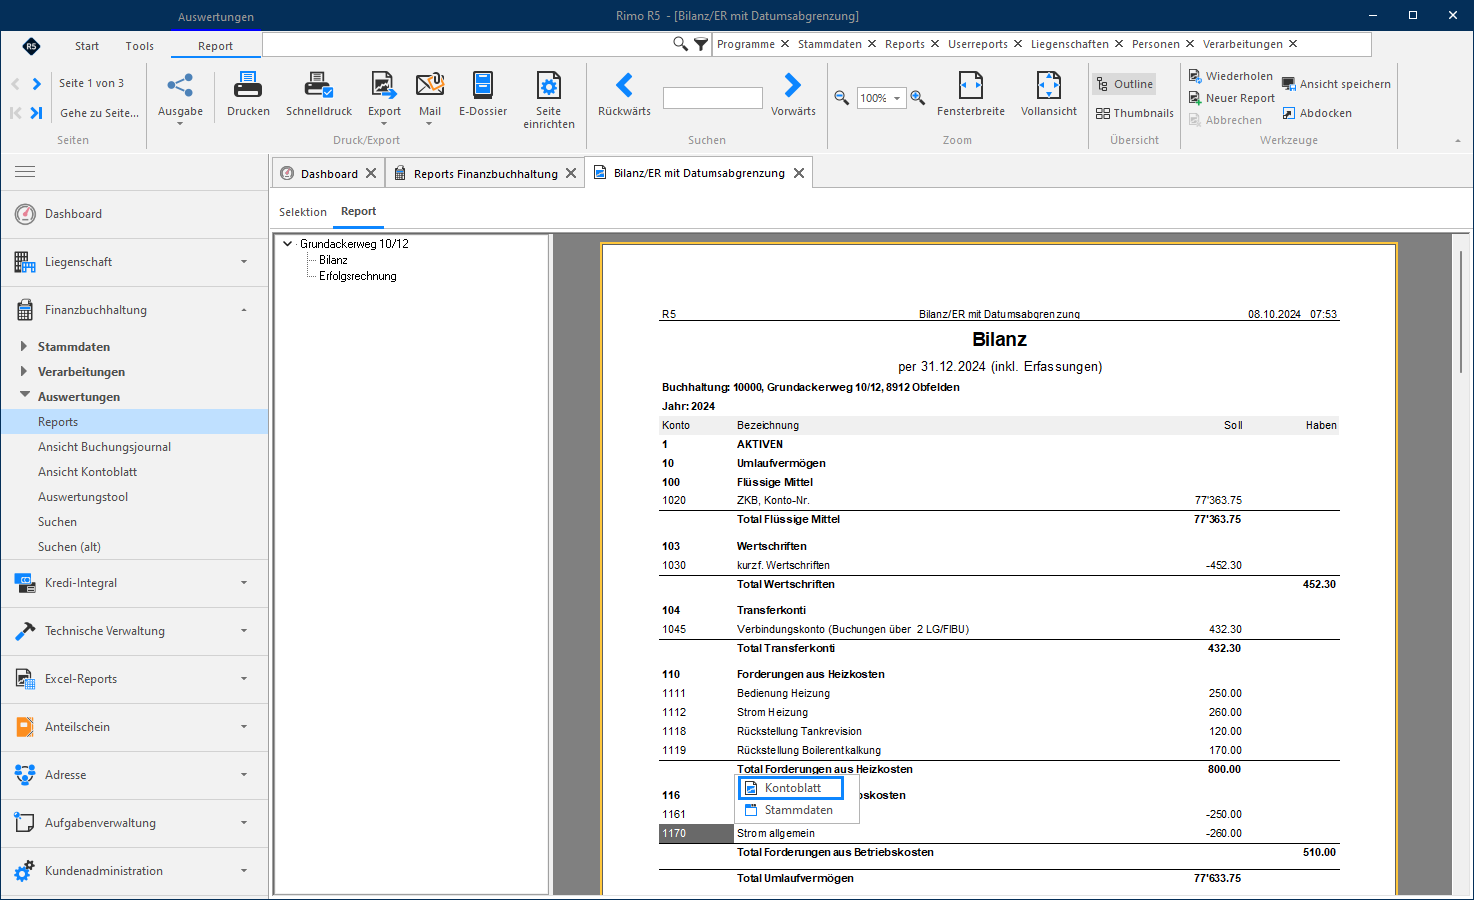Switch to Dashboard document tab
The image size is (1474, 900).
click(x=328, y=173)
